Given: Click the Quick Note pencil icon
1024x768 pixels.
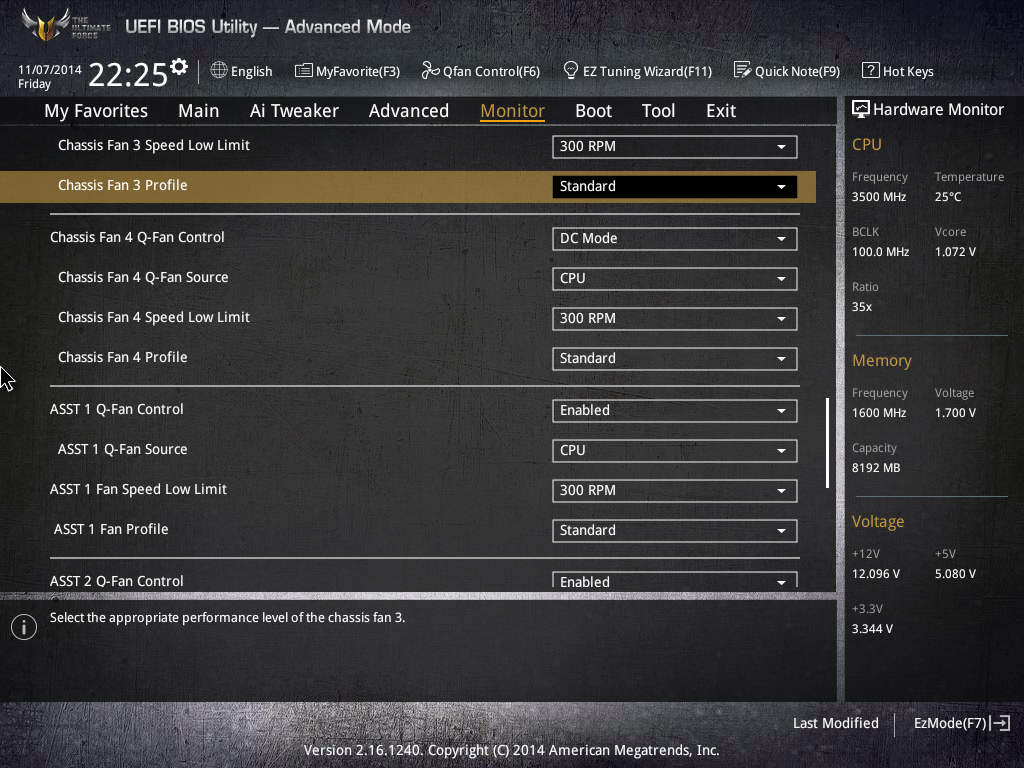Looking at the screenshot, I should coord(742,71).
